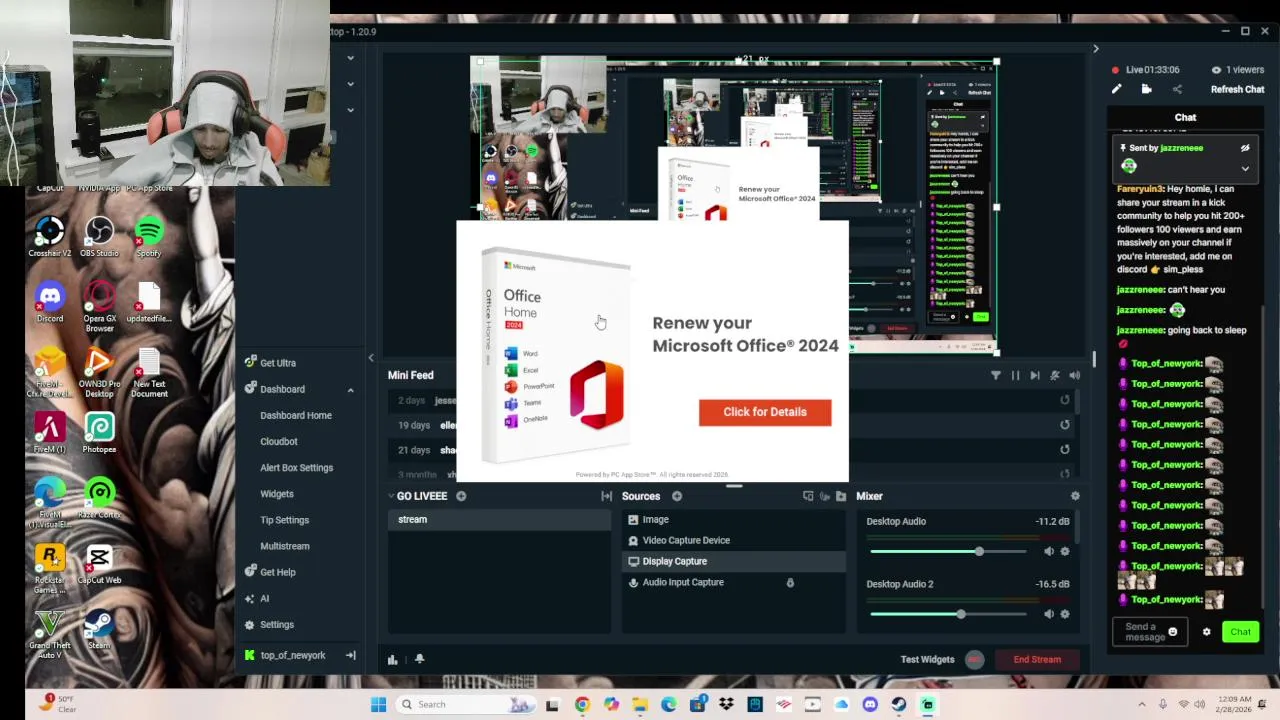Open Photopea desktop shortcut
This screenshot has height=720, width=1280.
point(99,433)
